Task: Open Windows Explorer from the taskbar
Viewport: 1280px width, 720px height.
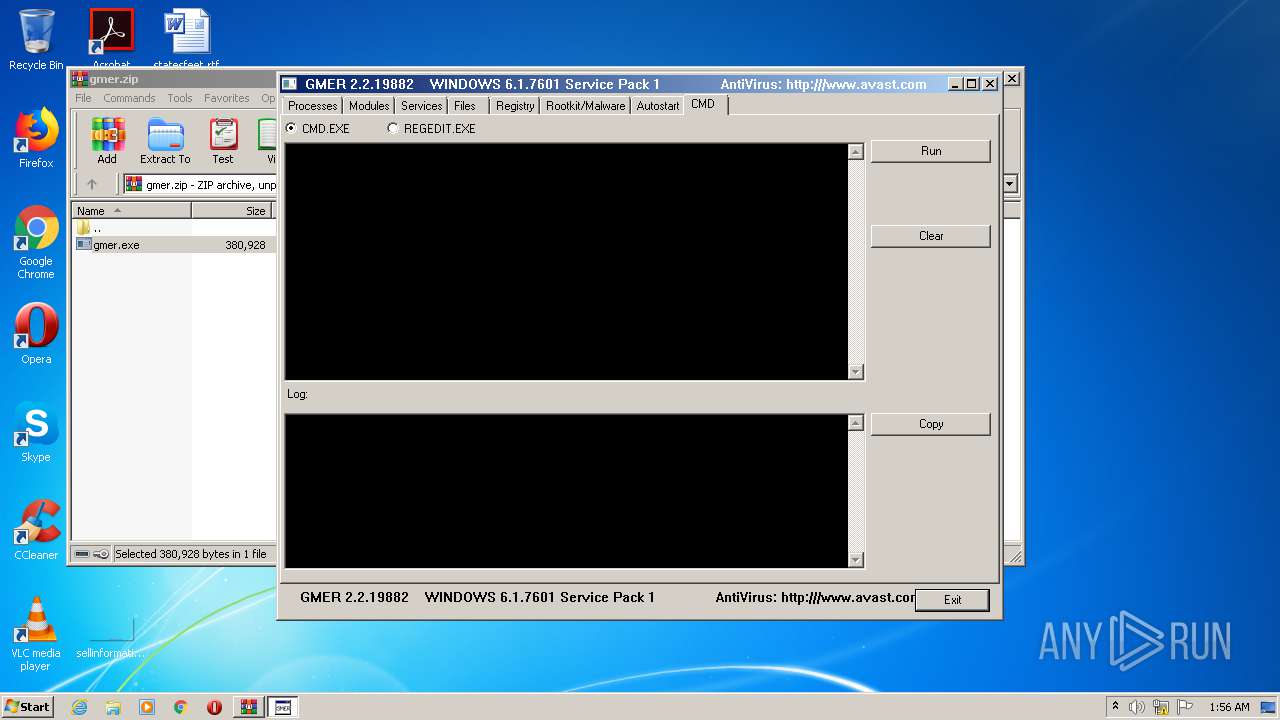Action: [113, 707]
